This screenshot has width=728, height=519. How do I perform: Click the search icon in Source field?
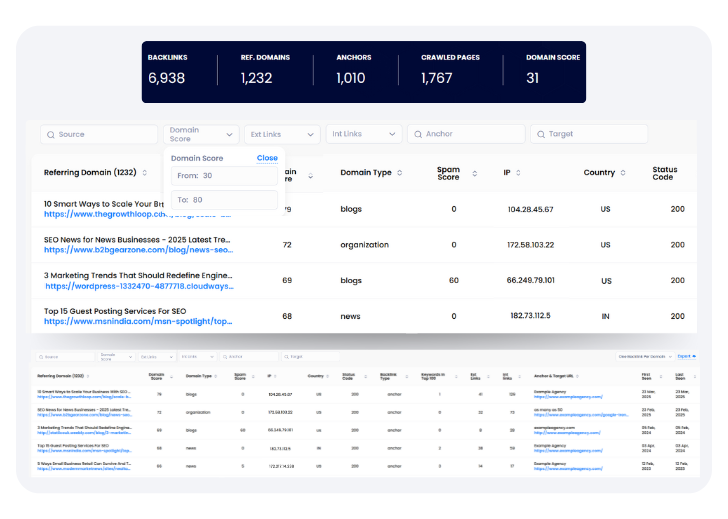point(51,134)
